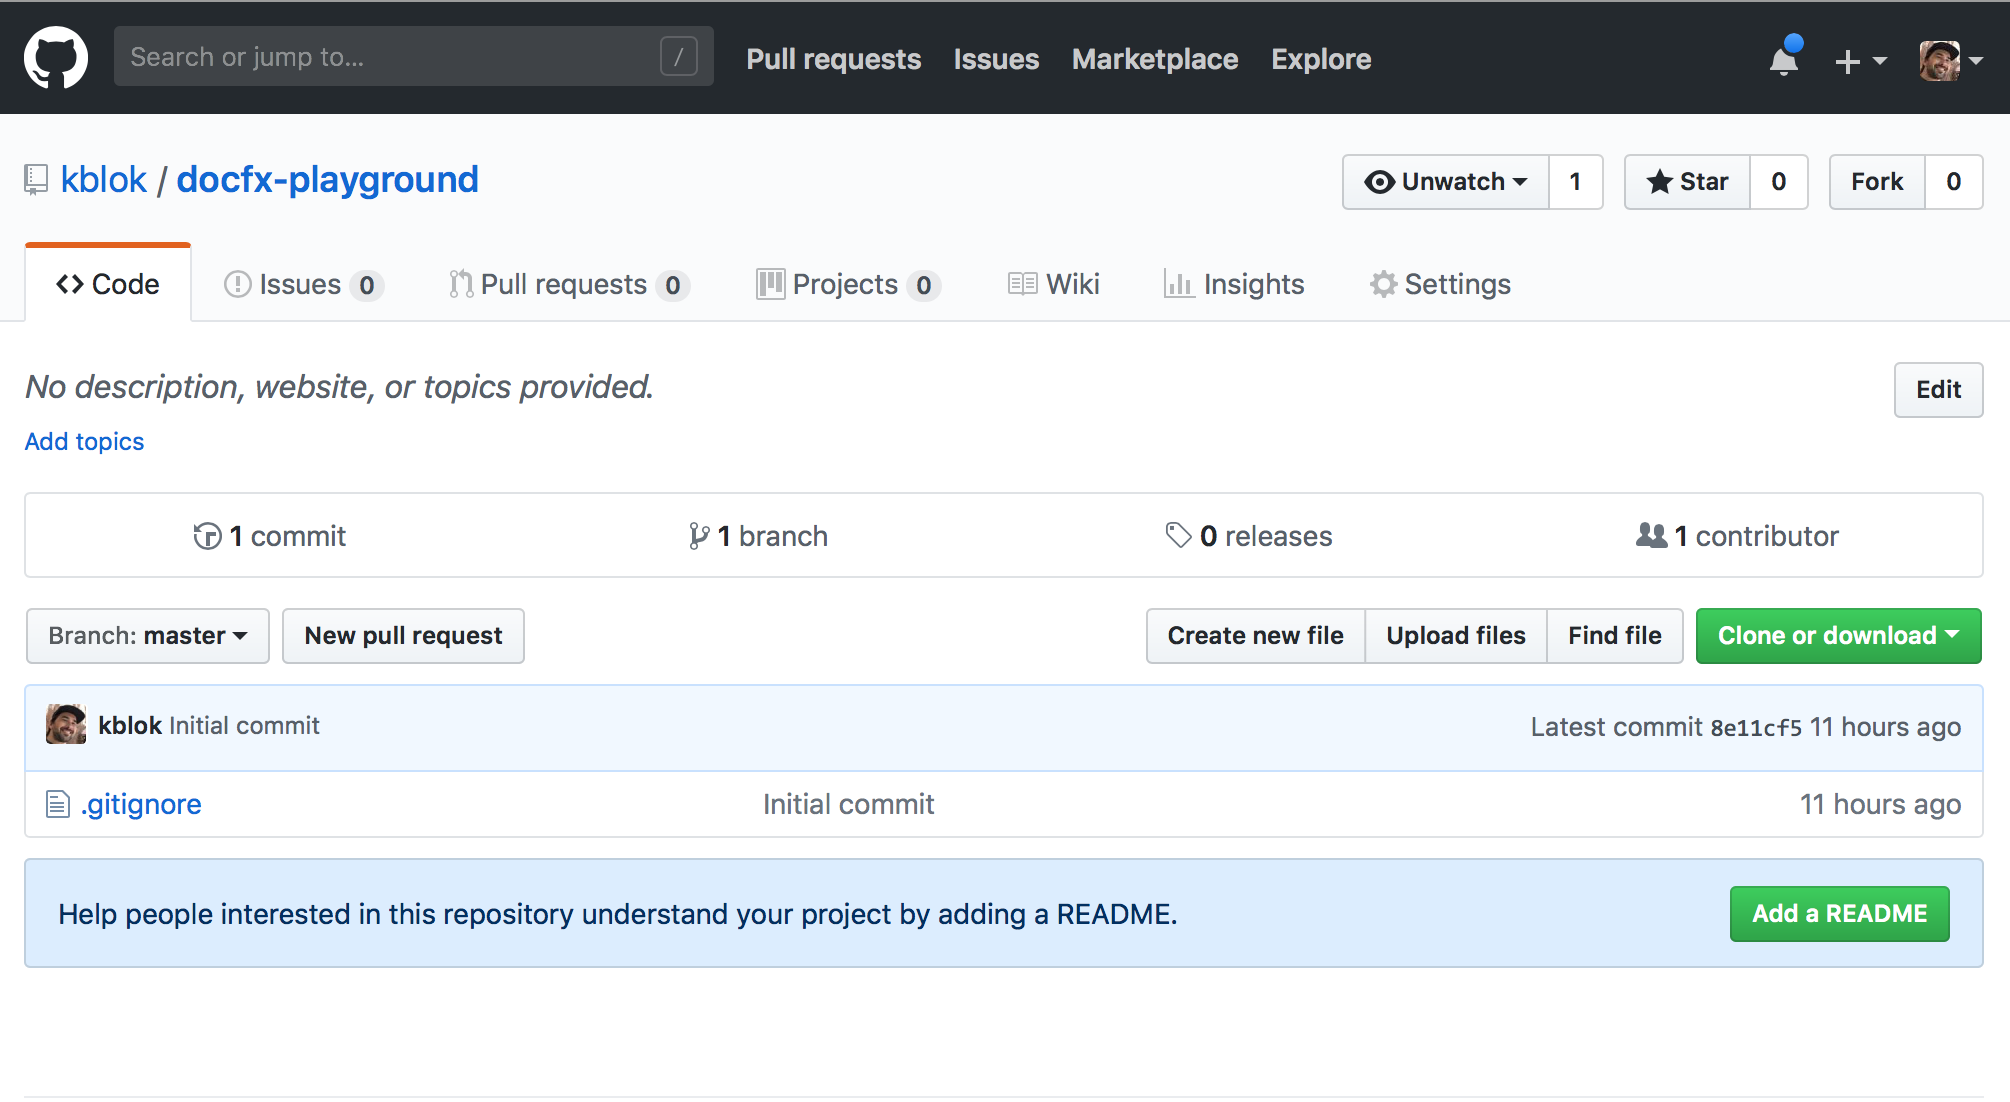Image resolution: width=2010 pixels, height=1102 pixels.
Task: Open the notifications bell icon
Action: tap(1783, 60)
